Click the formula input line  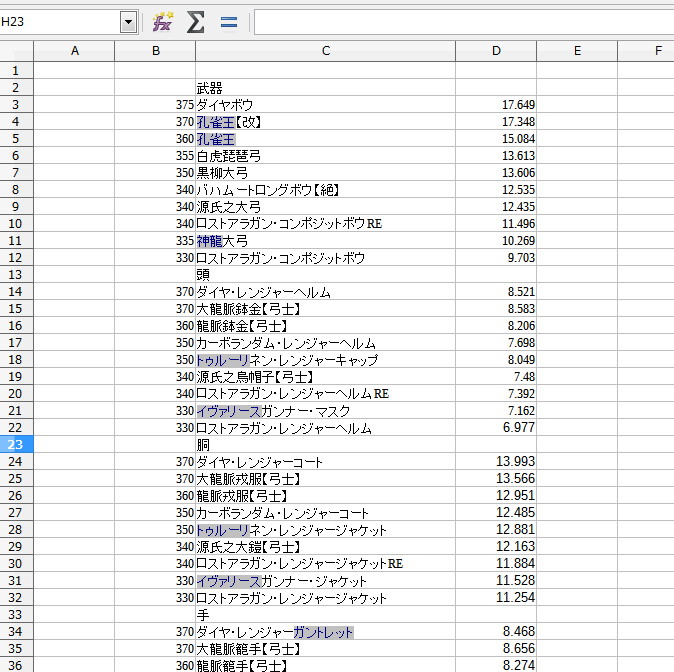pos(464,22)
